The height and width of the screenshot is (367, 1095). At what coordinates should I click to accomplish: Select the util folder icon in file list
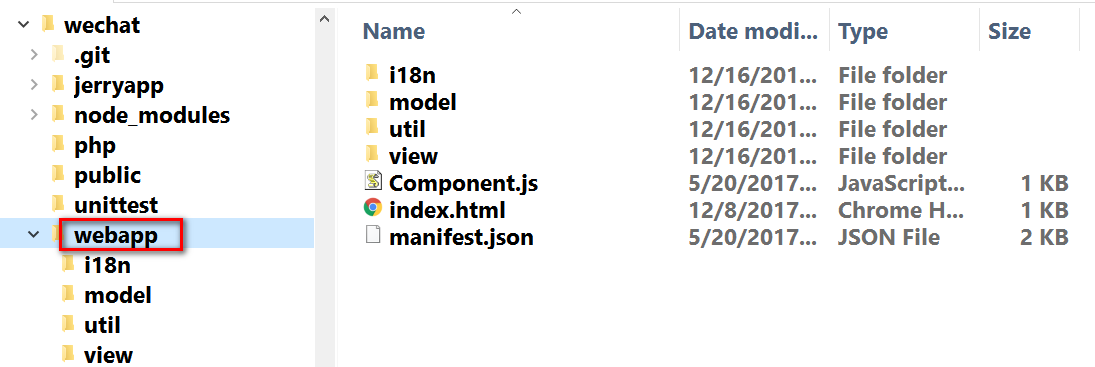[x=372, y=128]
